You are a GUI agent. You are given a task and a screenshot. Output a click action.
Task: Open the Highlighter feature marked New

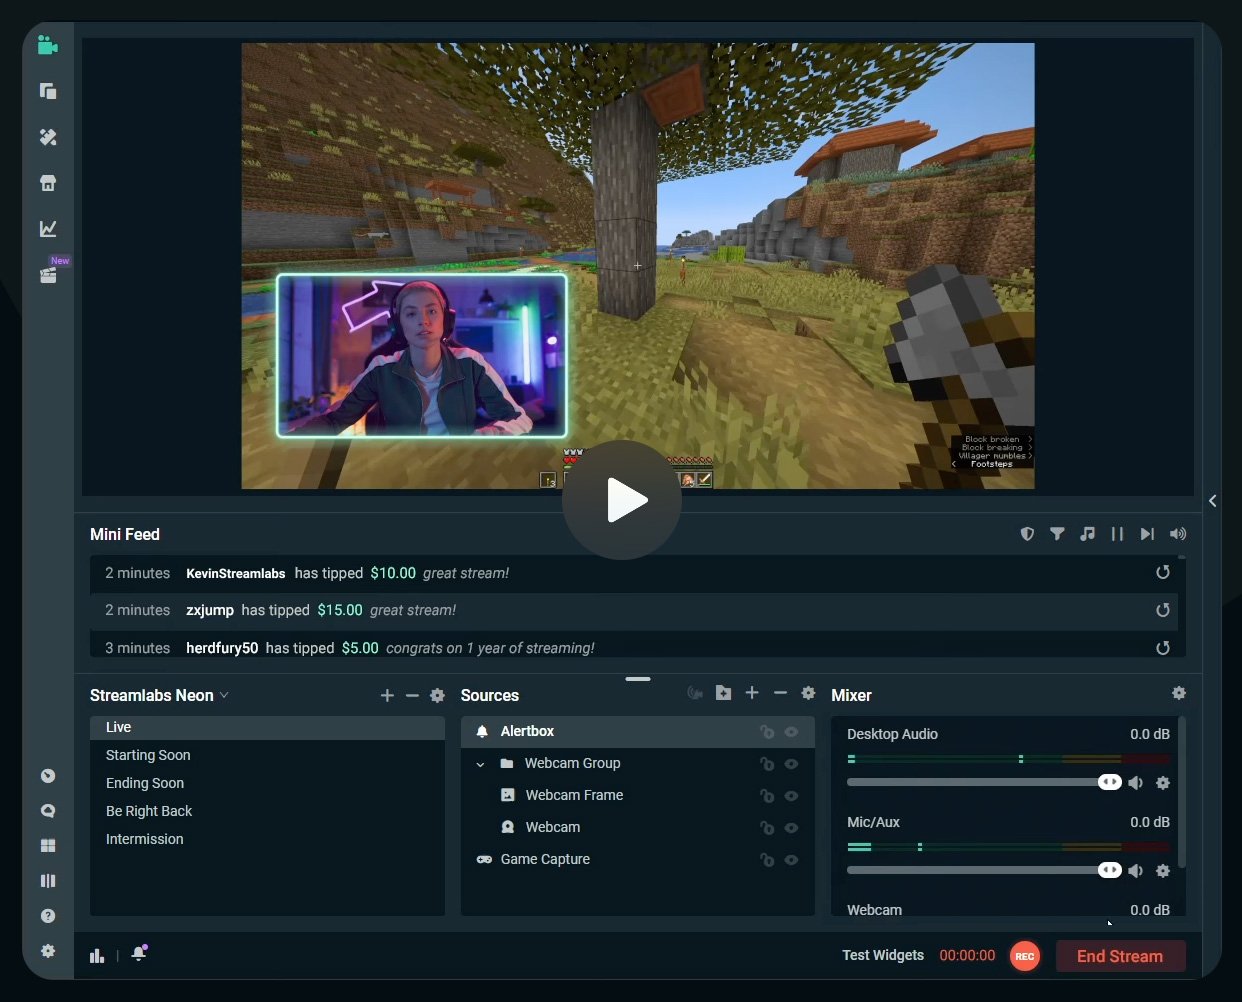coord(47,275)
